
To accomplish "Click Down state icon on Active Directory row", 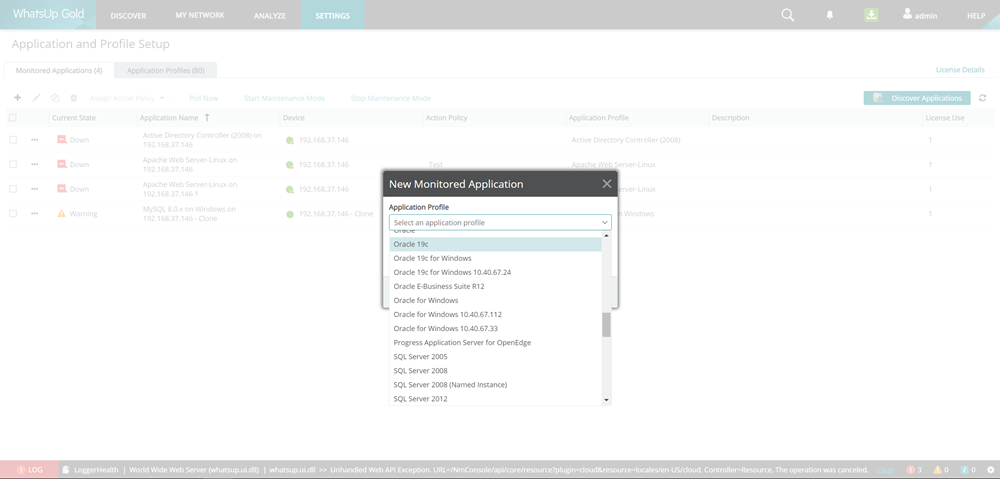I will [x=62, y=140].
